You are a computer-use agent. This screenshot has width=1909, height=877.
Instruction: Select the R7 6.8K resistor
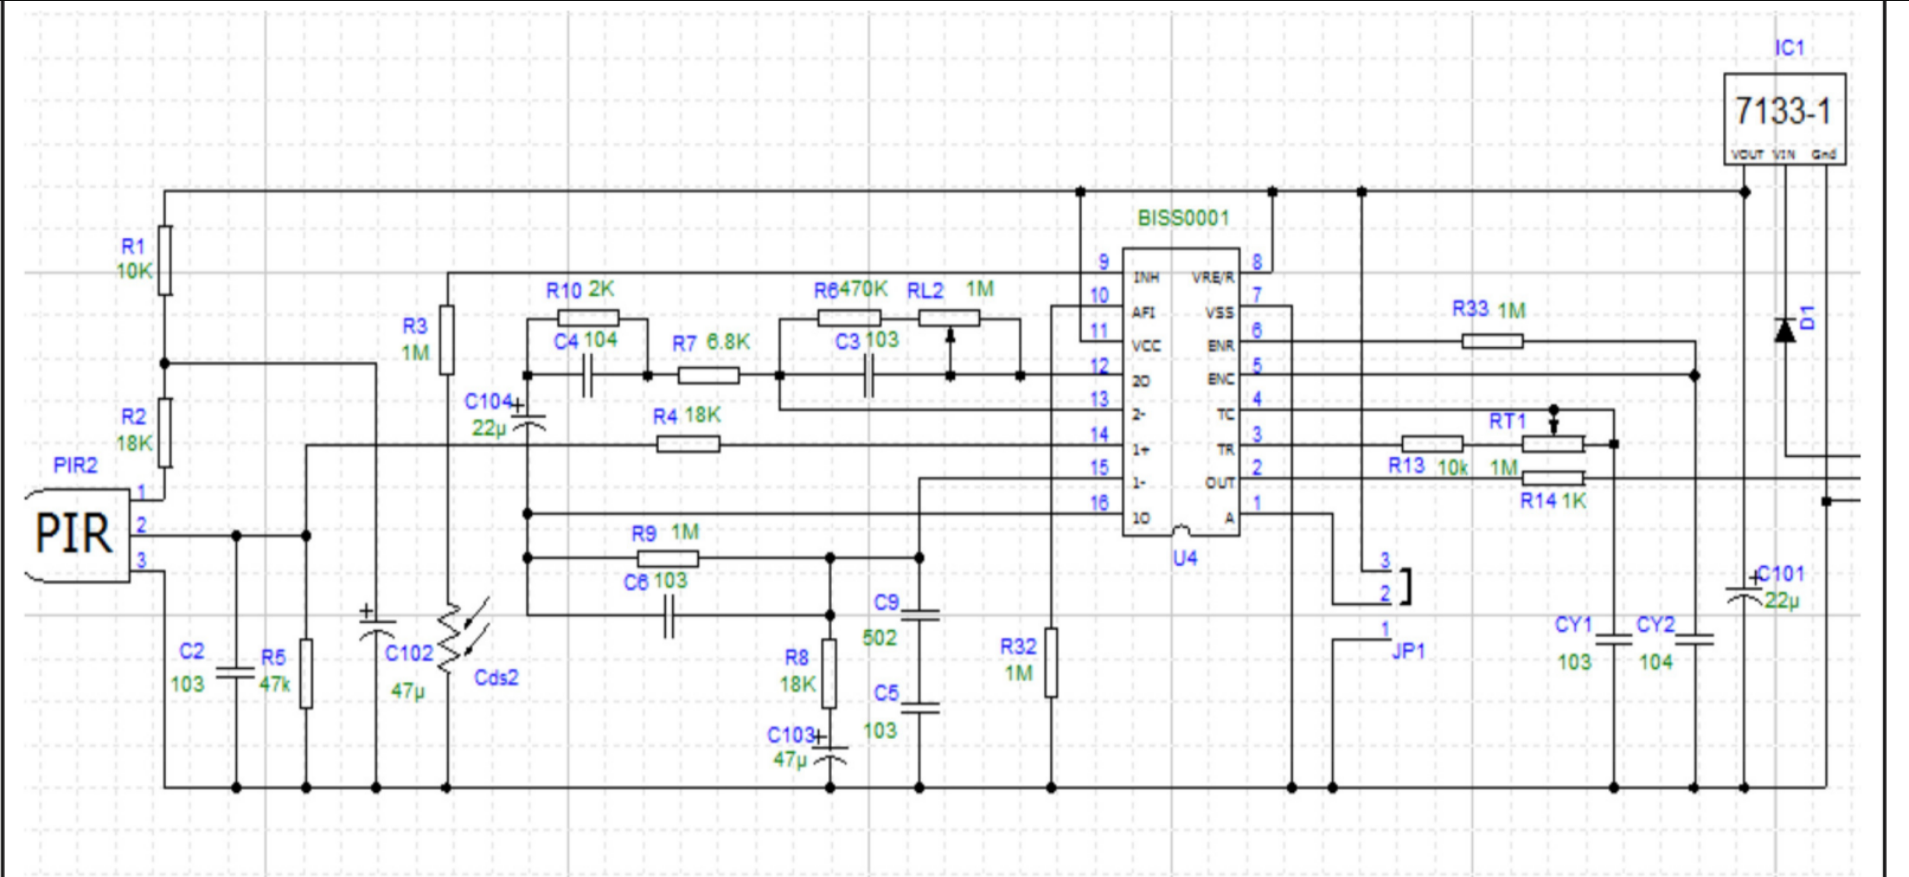(708, 376)
